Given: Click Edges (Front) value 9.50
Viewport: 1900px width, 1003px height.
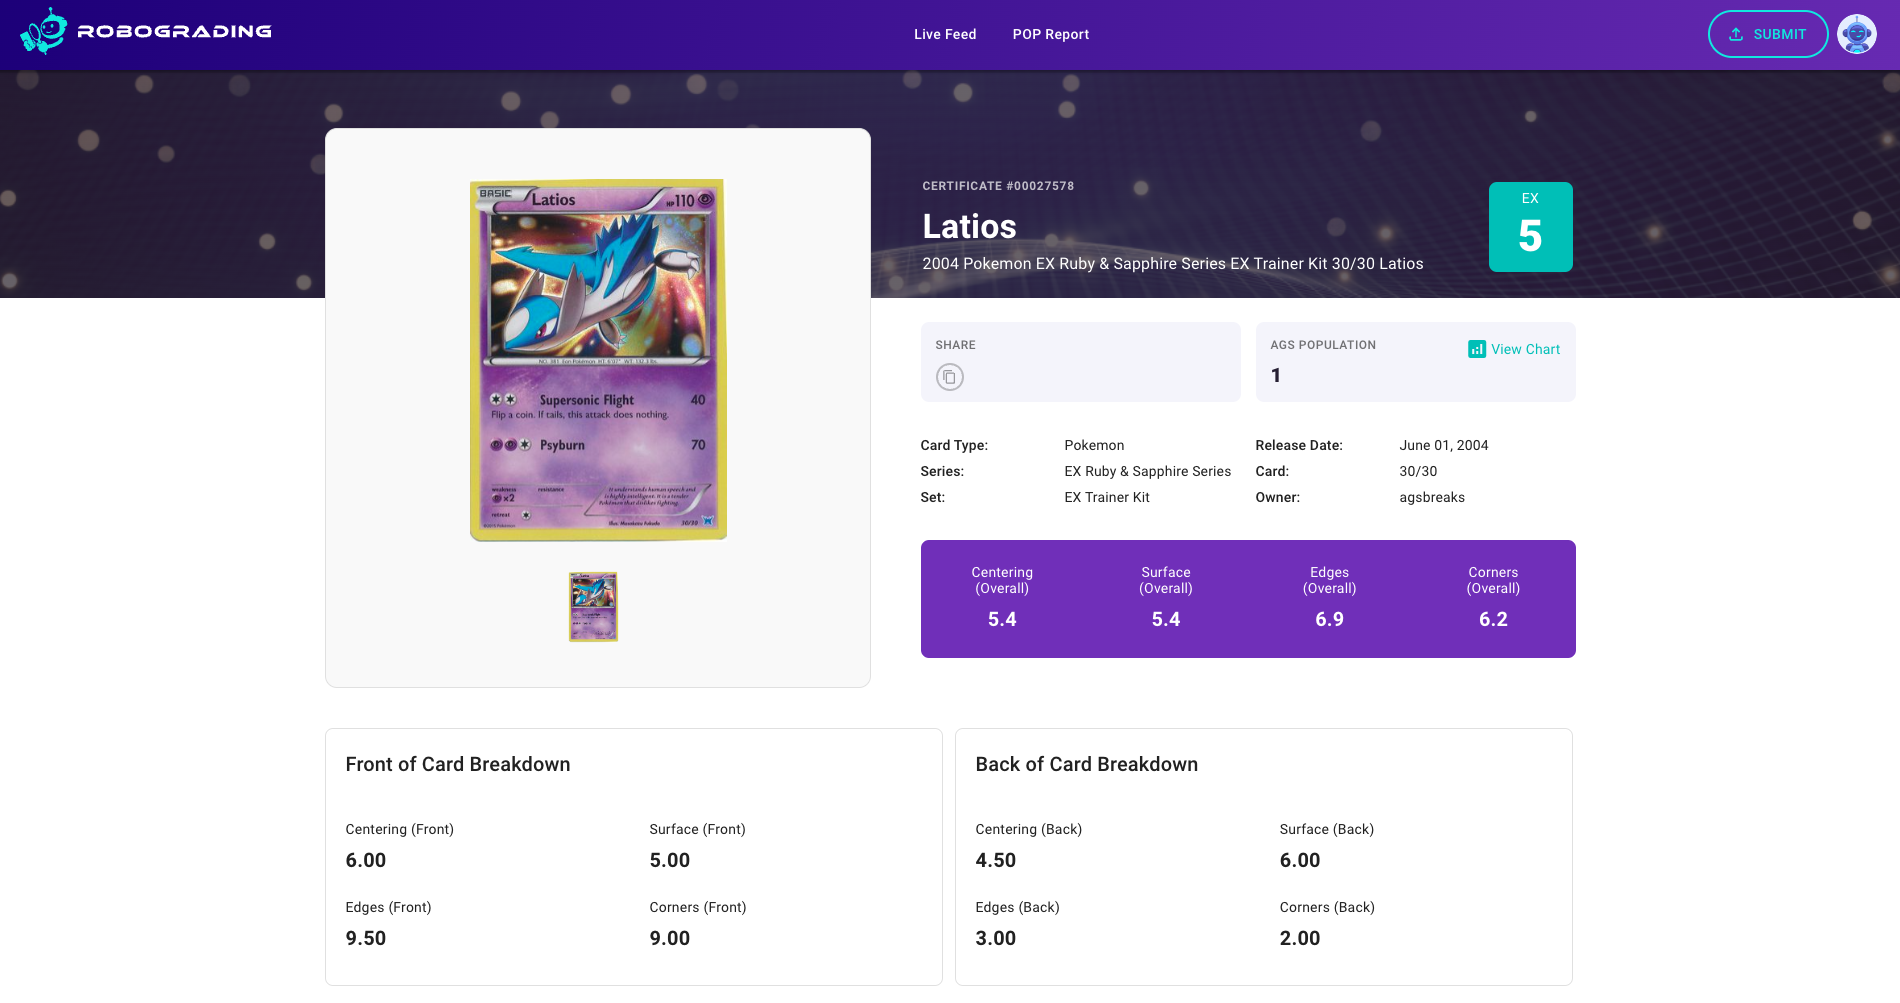Looking at the screenshot, I should tap(366, 938).
